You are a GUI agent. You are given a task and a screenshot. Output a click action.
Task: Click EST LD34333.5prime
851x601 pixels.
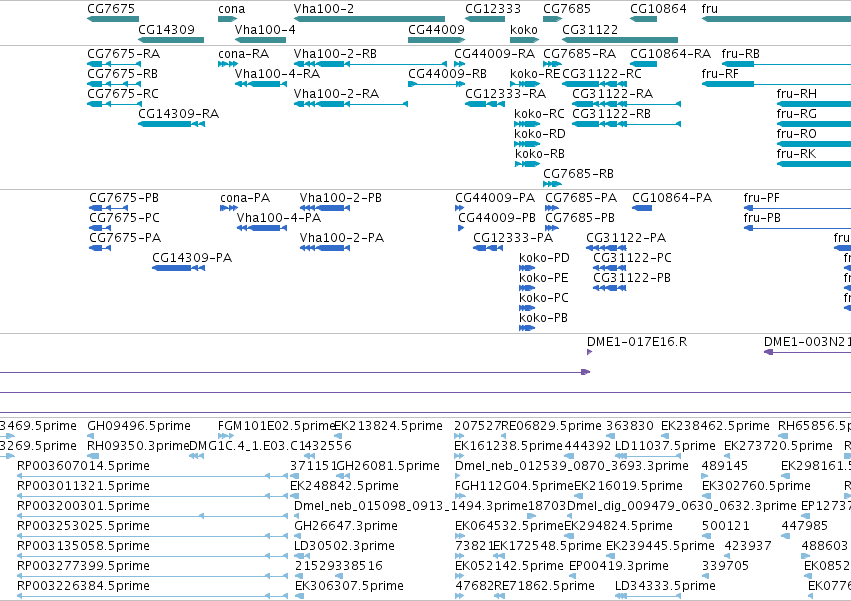pyautogui.click(x=648, y=596)
